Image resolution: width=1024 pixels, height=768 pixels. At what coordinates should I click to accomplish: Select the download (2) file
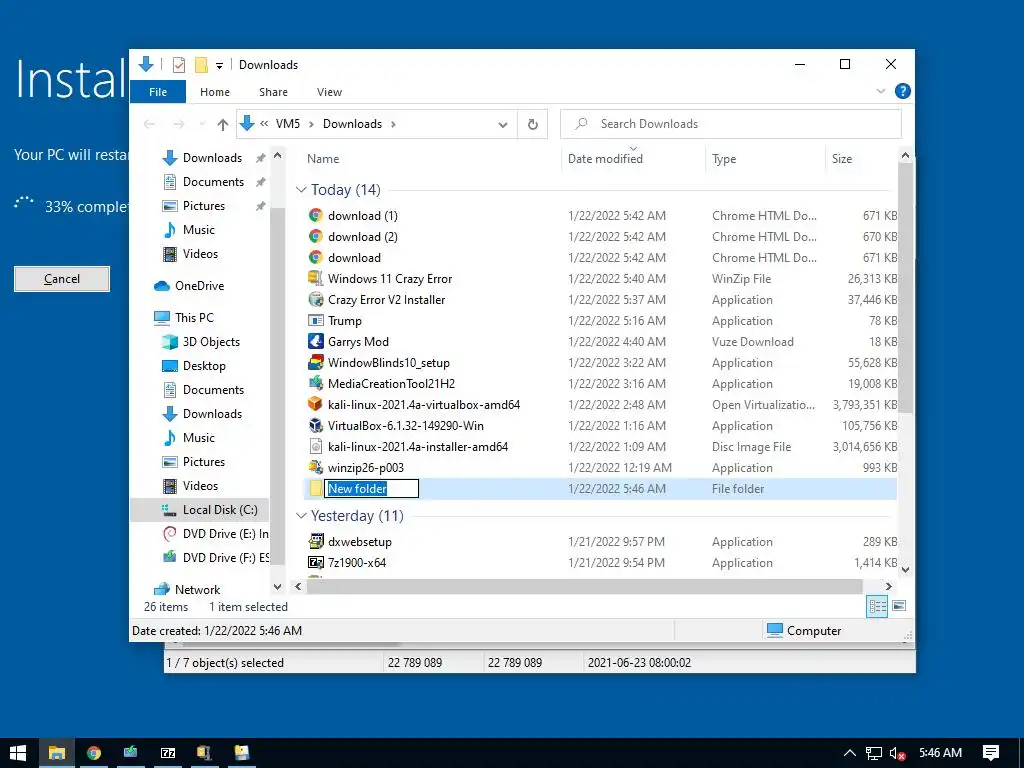pos(362,236)
